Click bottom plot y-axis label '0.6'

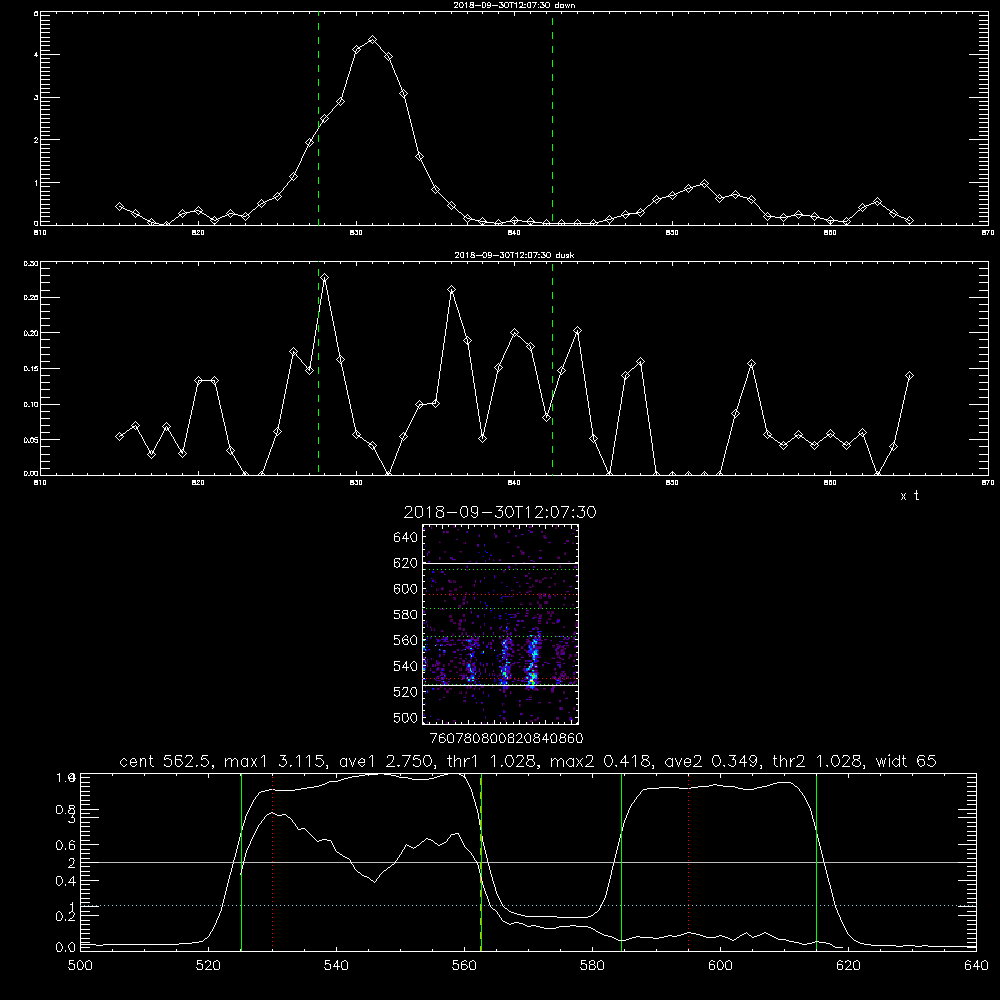(x=66, y=846)
